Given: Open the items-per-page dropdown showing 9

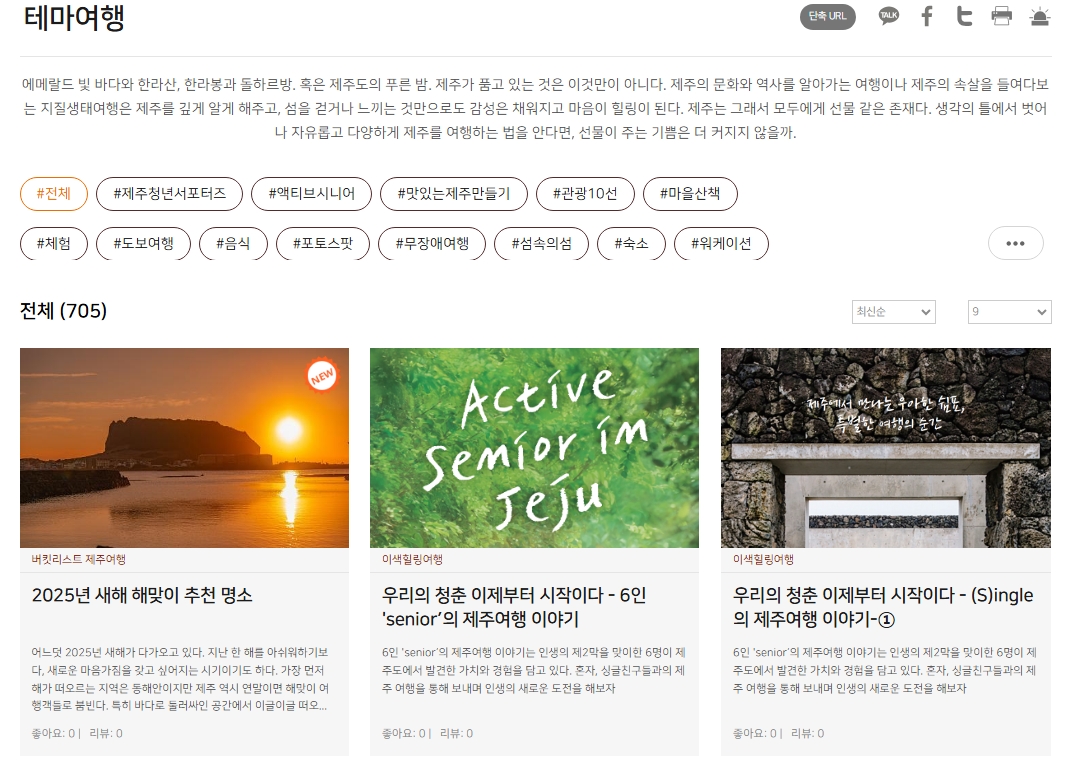Looking at the screenshot, I should (1010, 311).
